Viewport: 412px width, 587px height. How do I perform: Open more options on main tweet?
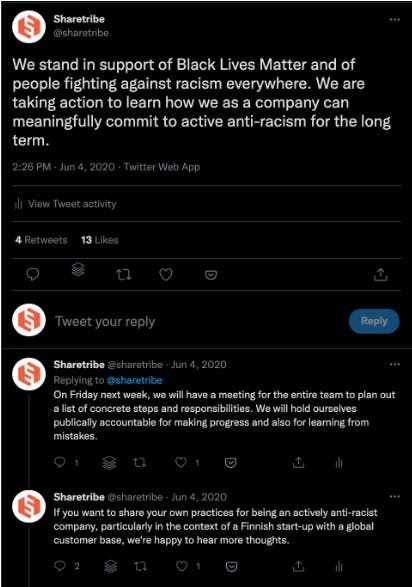[394, 19]
